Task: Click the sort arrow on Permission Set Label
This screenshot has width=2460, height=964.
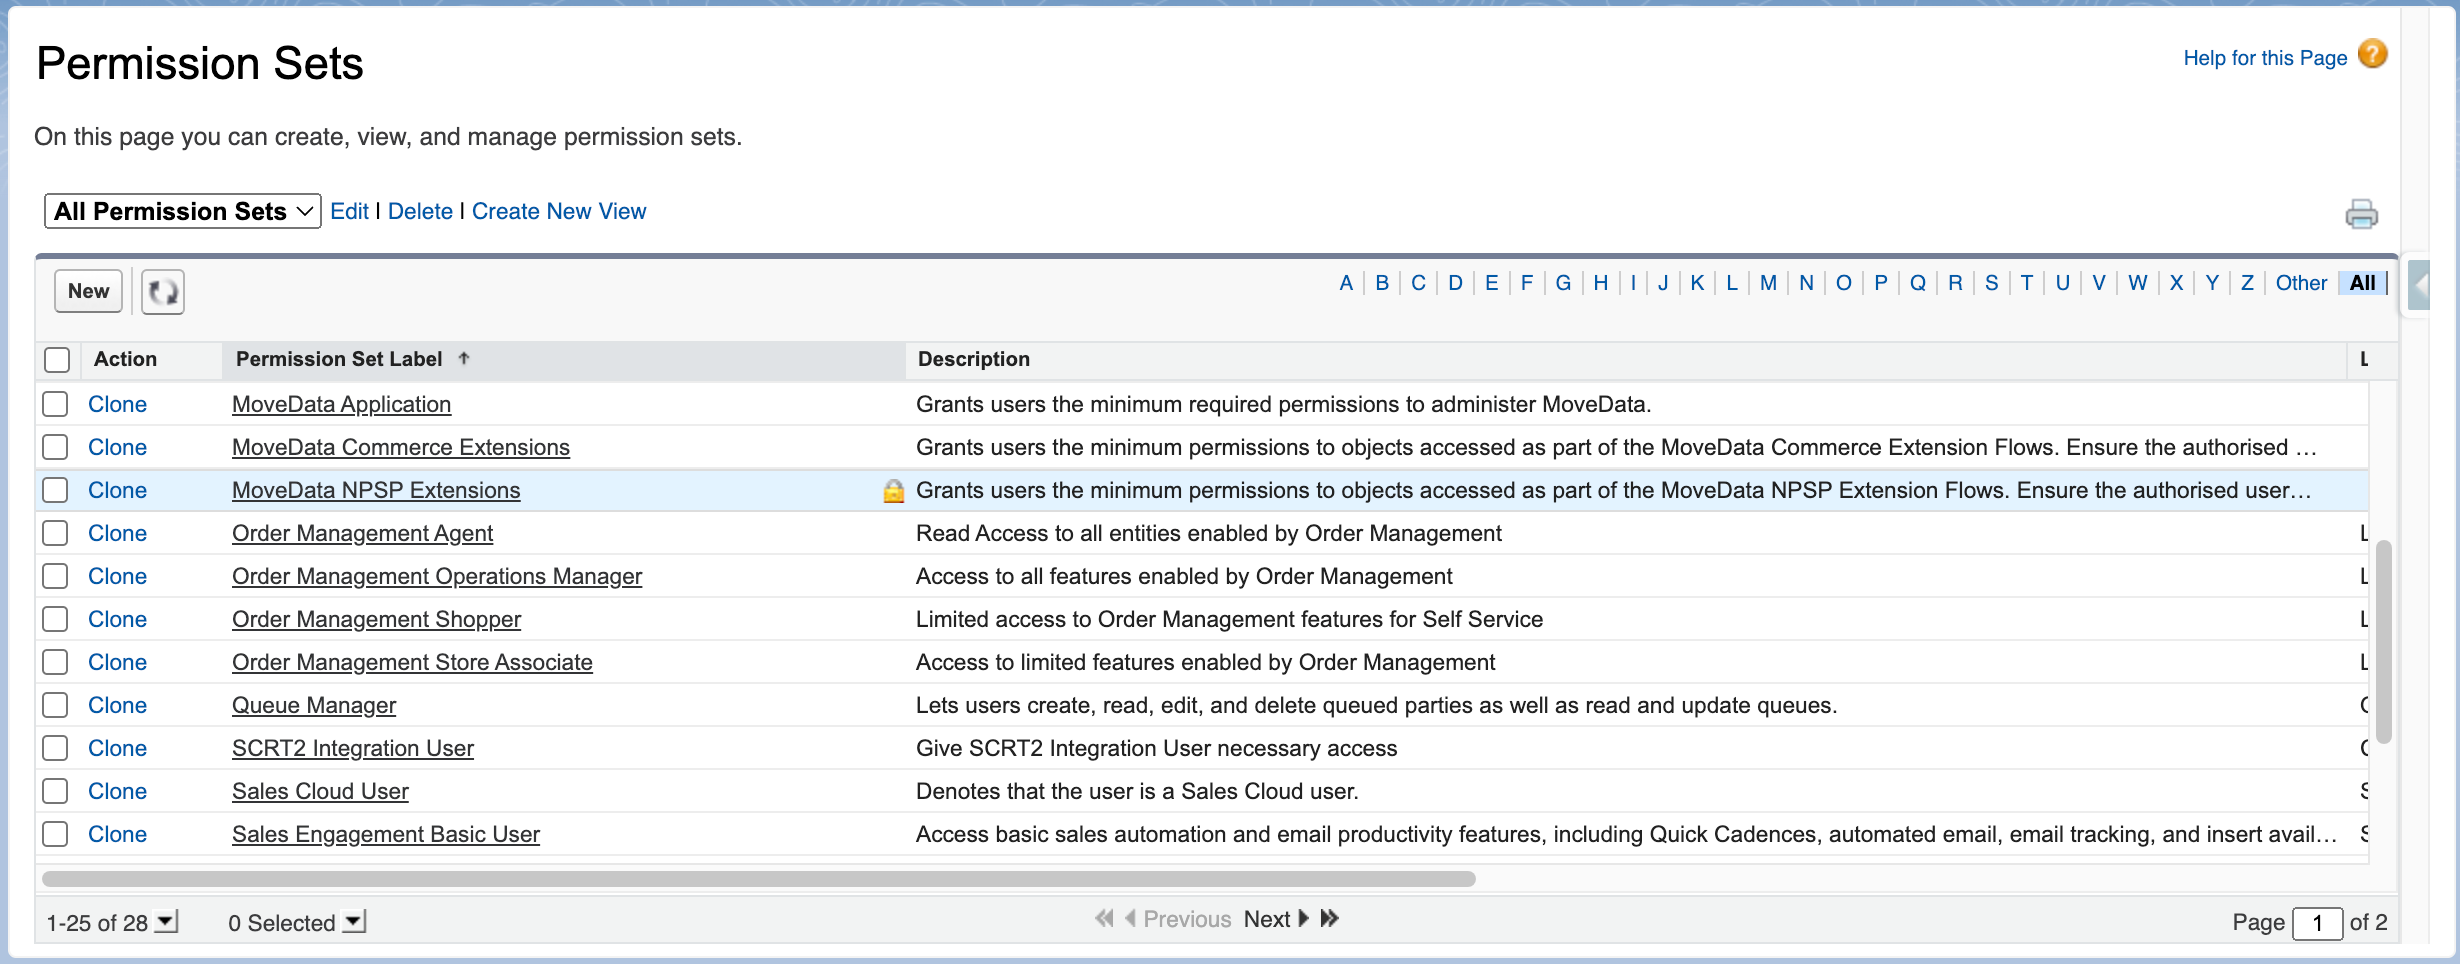Action: coord(464,359)
